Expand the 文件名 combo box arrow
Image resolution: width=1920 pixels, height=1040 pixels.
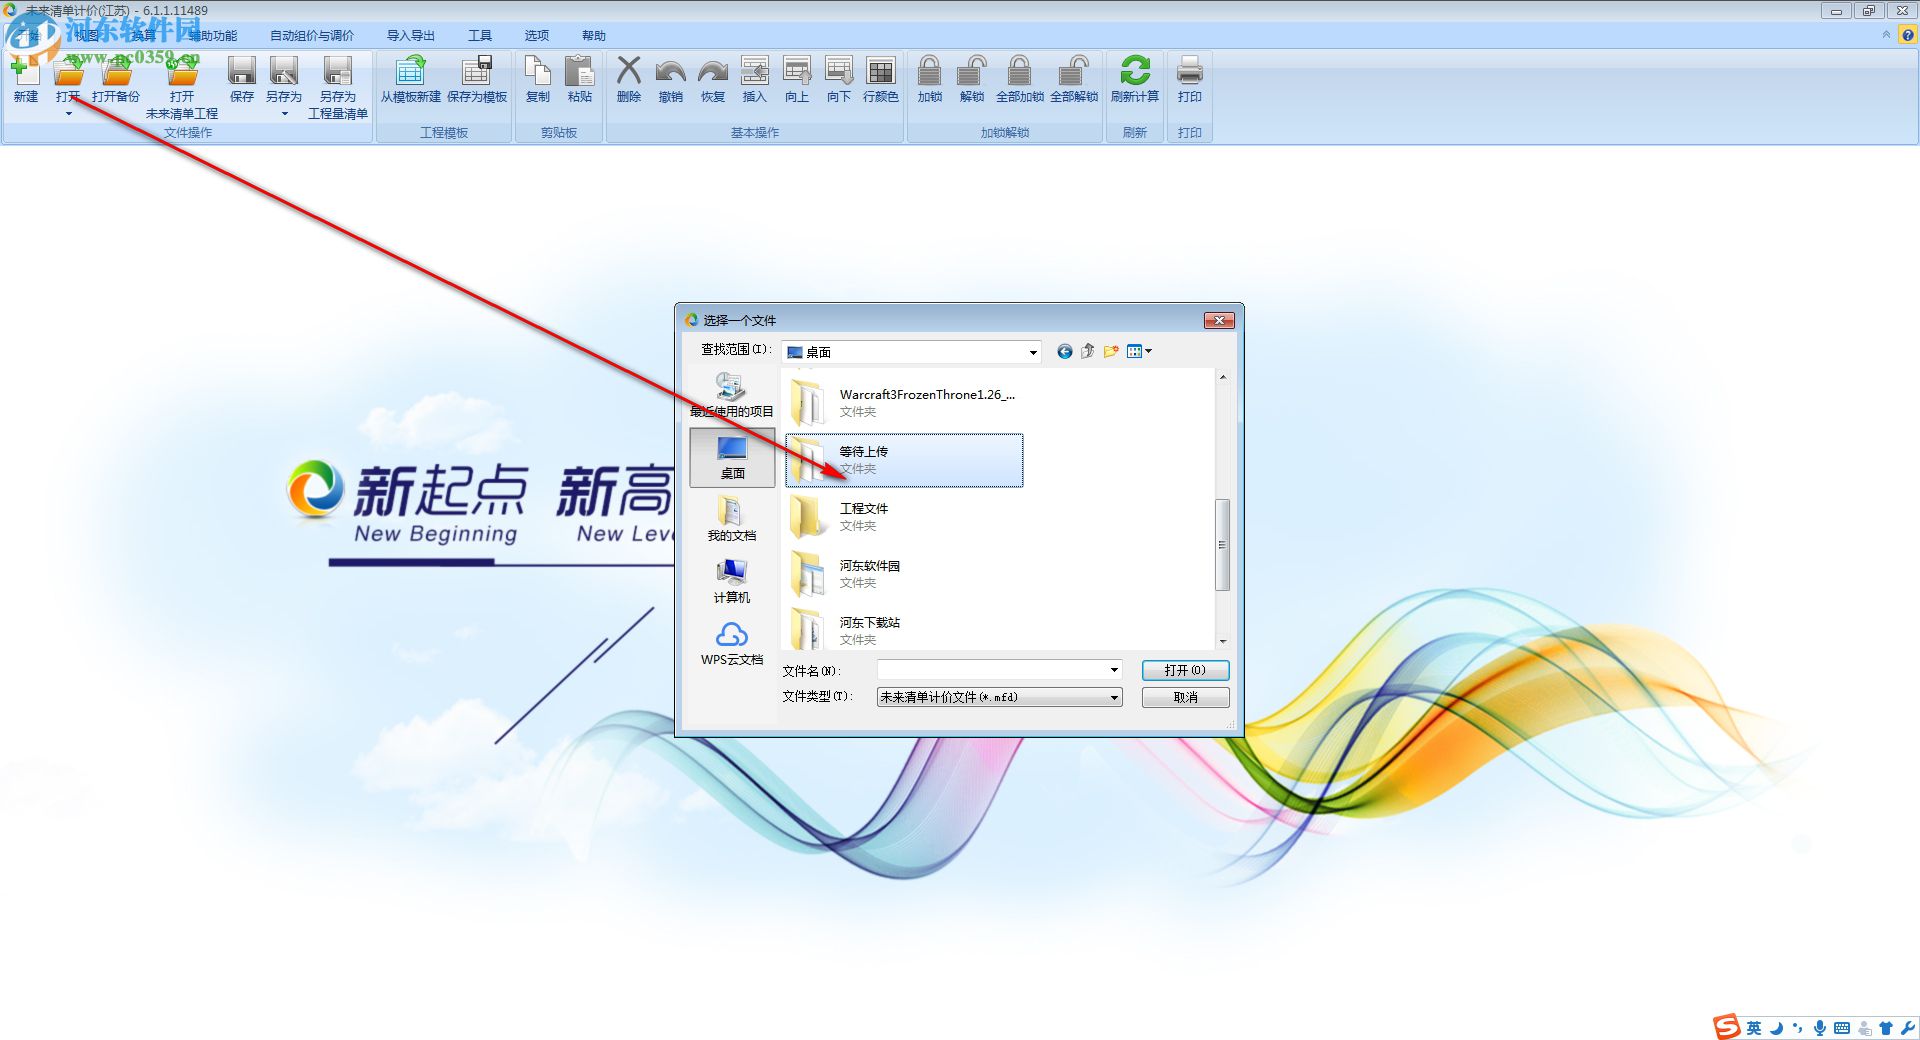click(1114, 670)
